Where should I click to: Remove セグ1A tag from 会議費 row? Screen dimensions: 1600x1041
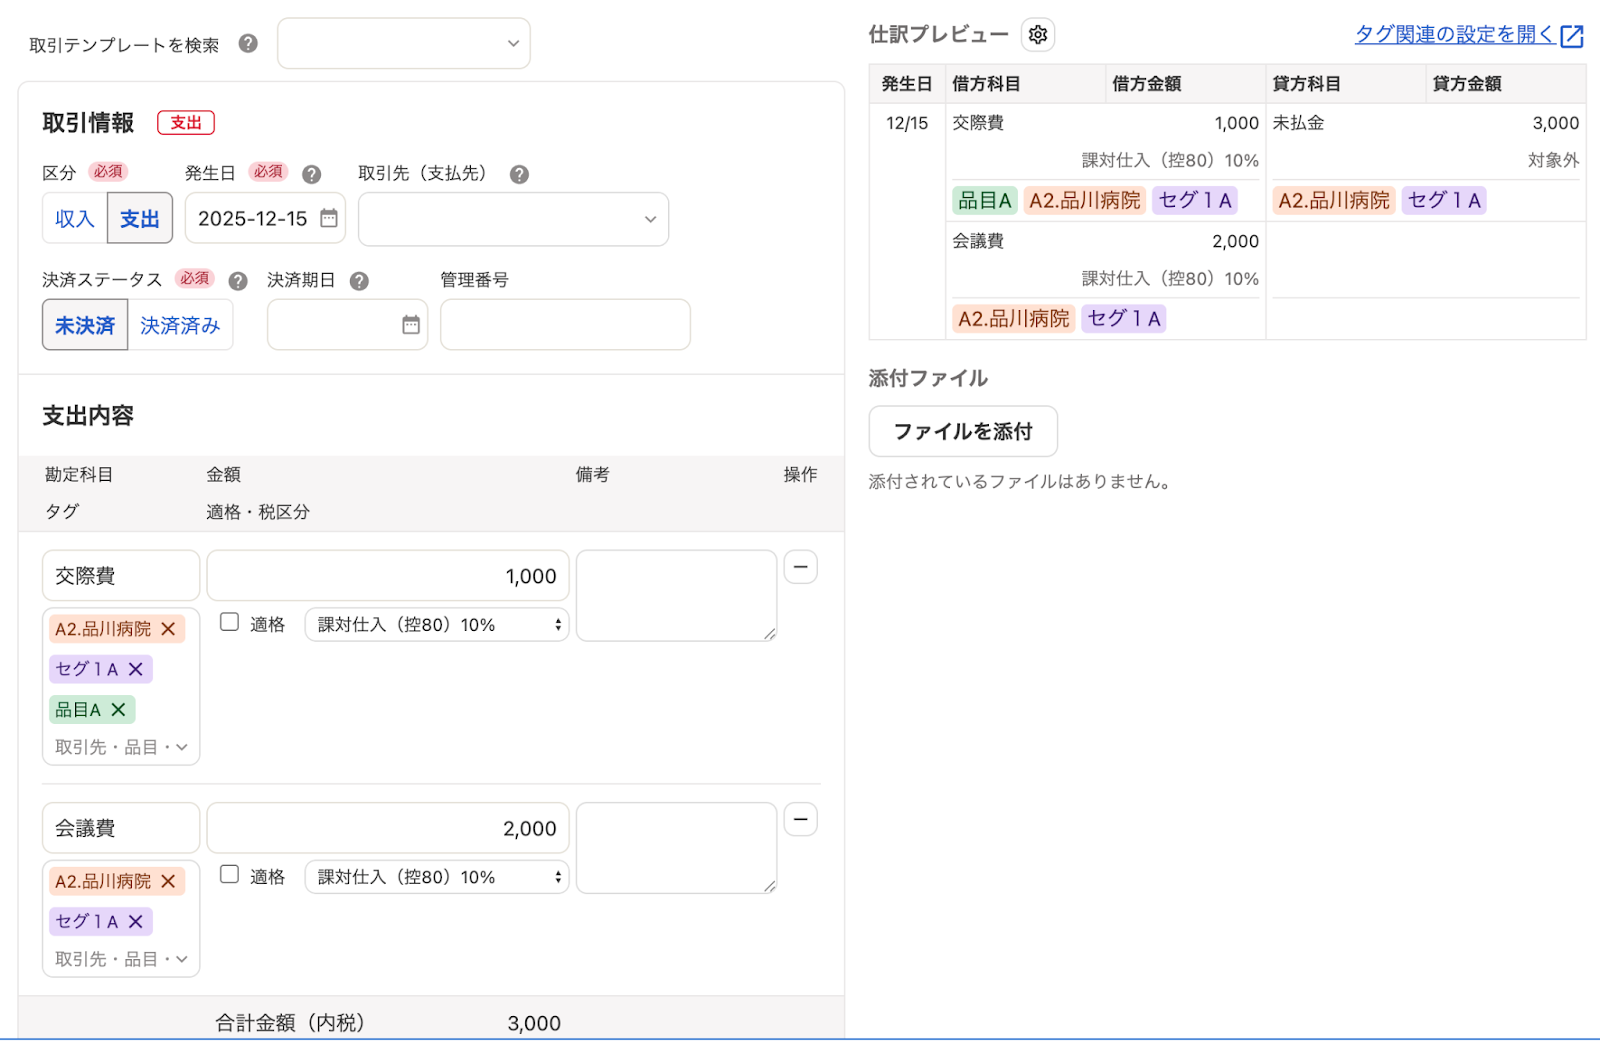136,921
